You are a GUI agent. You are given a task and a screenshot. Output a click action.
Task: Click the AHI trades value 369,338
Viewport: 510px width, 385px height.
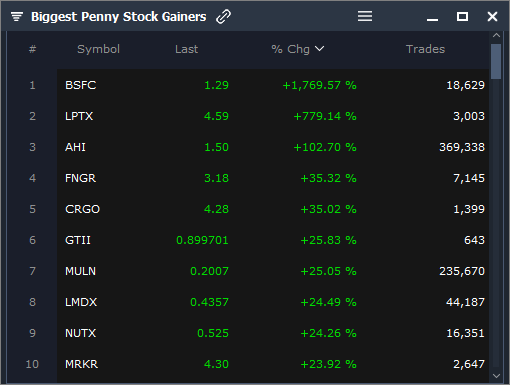pyautogui.click(x=462, y=147)
